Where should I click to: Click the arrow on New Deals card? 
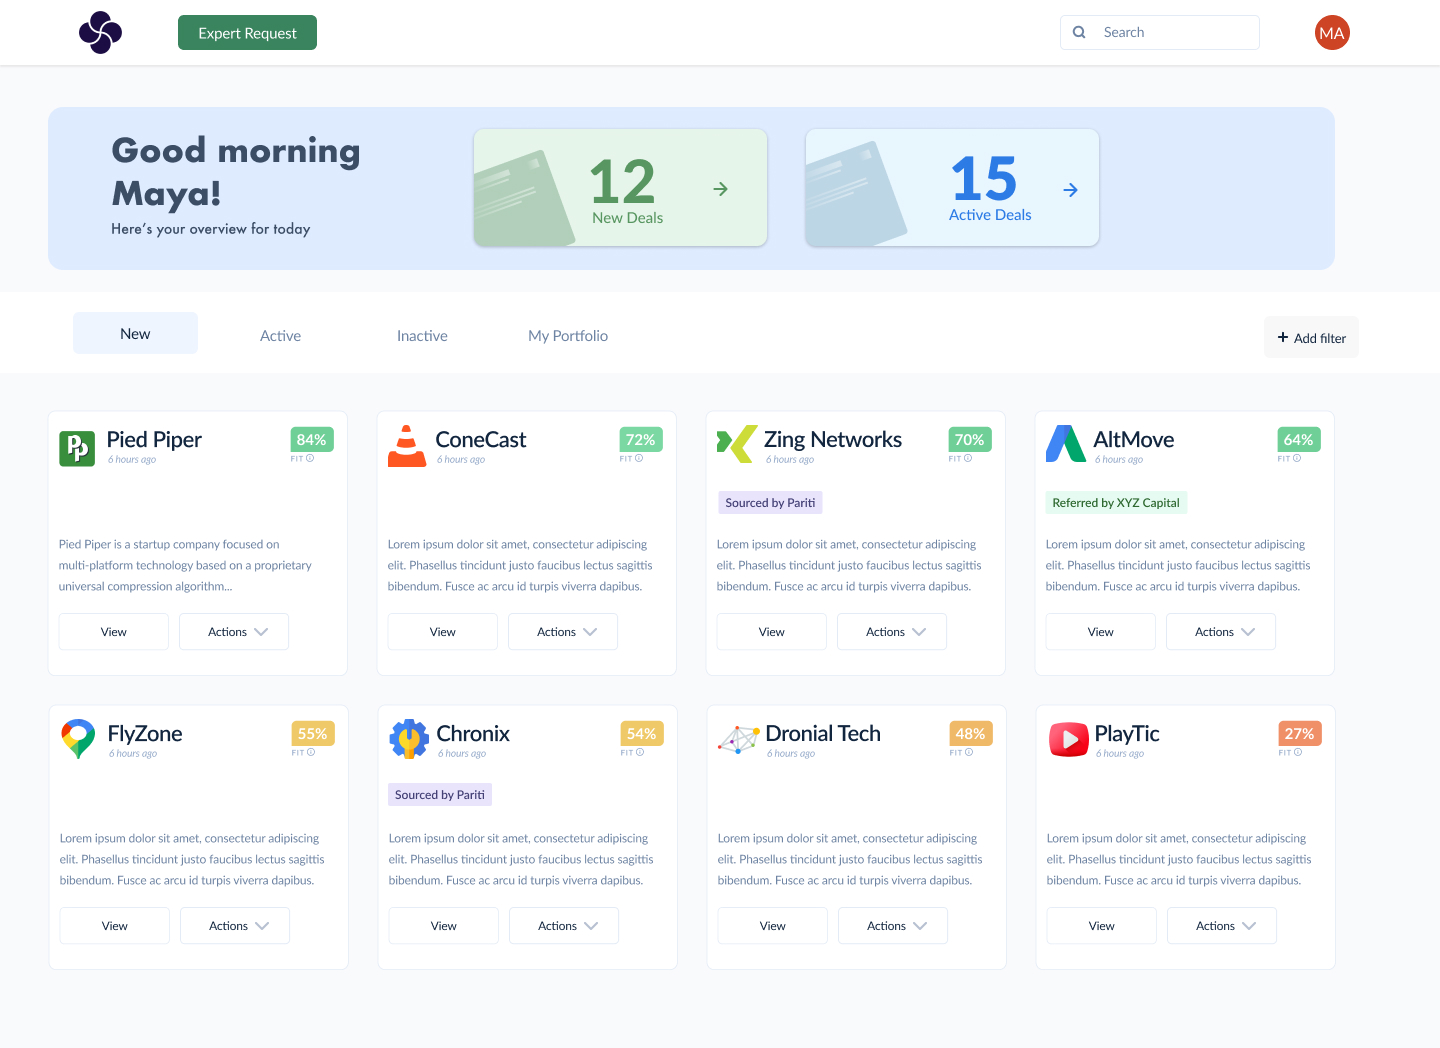(x=720, y=189)
